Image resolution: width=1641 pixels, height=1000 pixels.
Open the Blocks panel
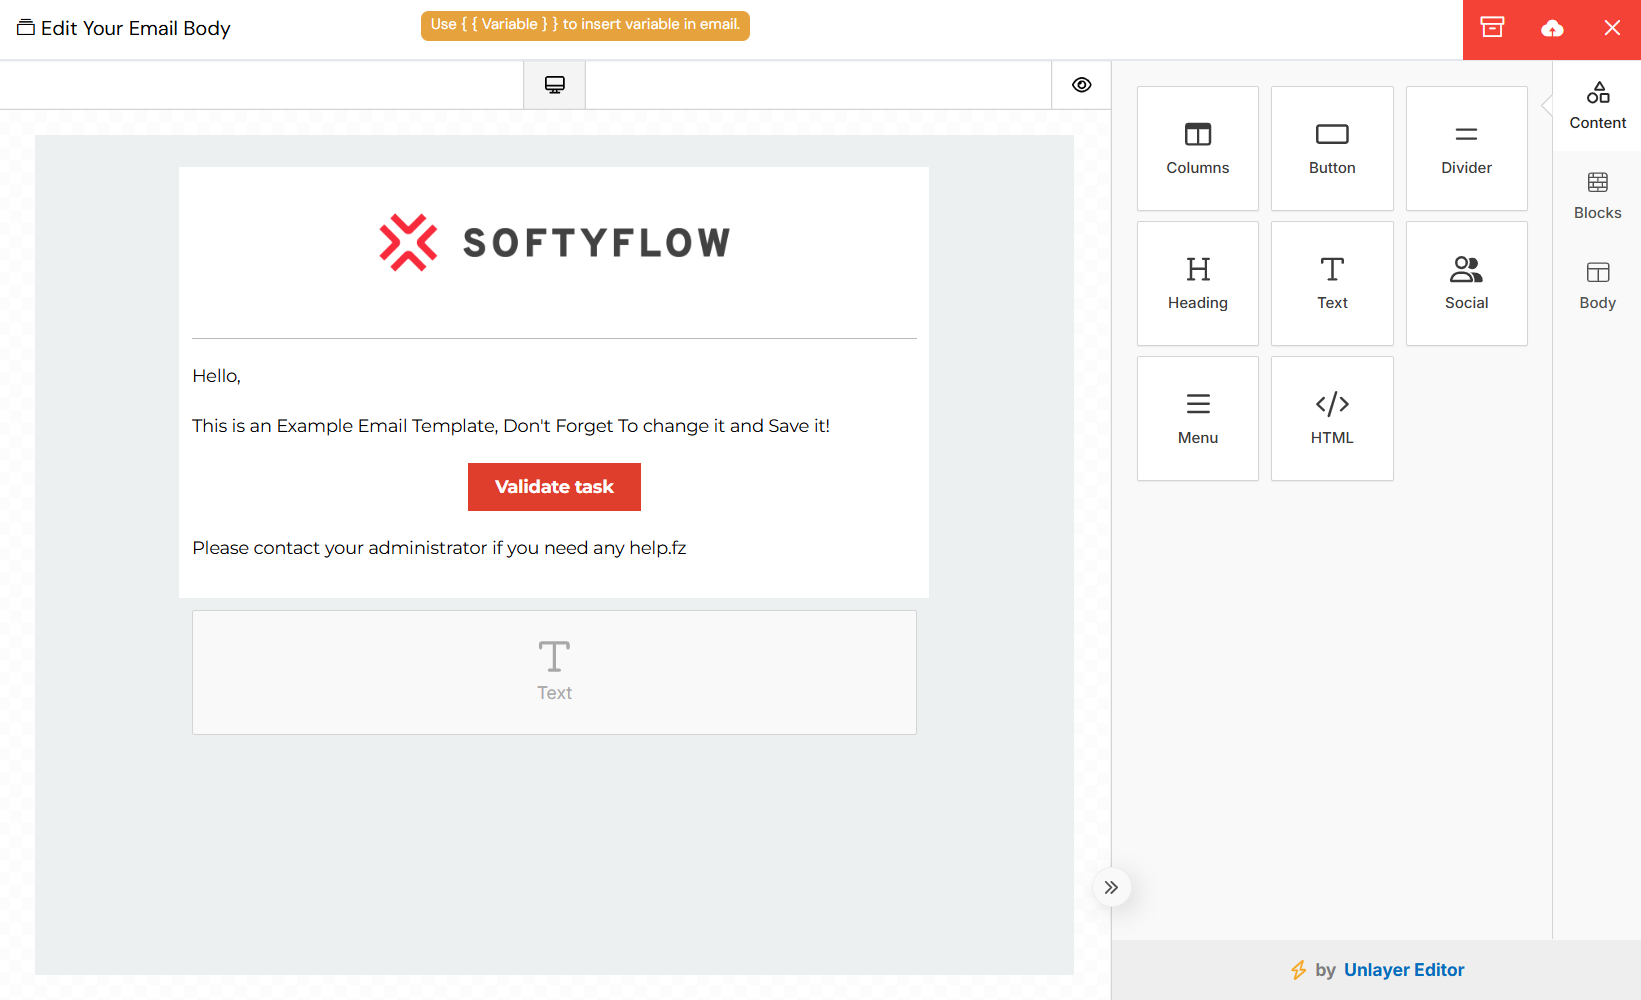[1596, 194]
